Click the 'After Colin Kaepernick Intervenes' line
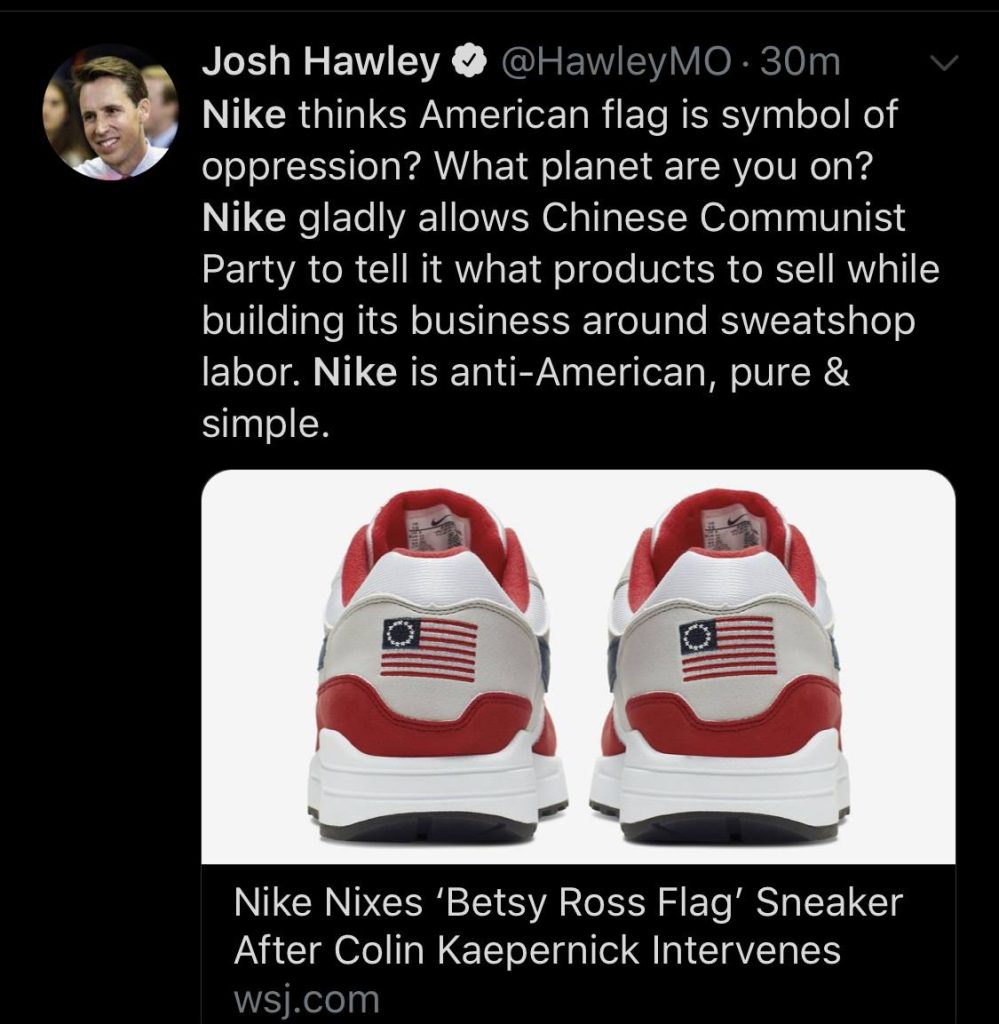 (x=537, y=950)
